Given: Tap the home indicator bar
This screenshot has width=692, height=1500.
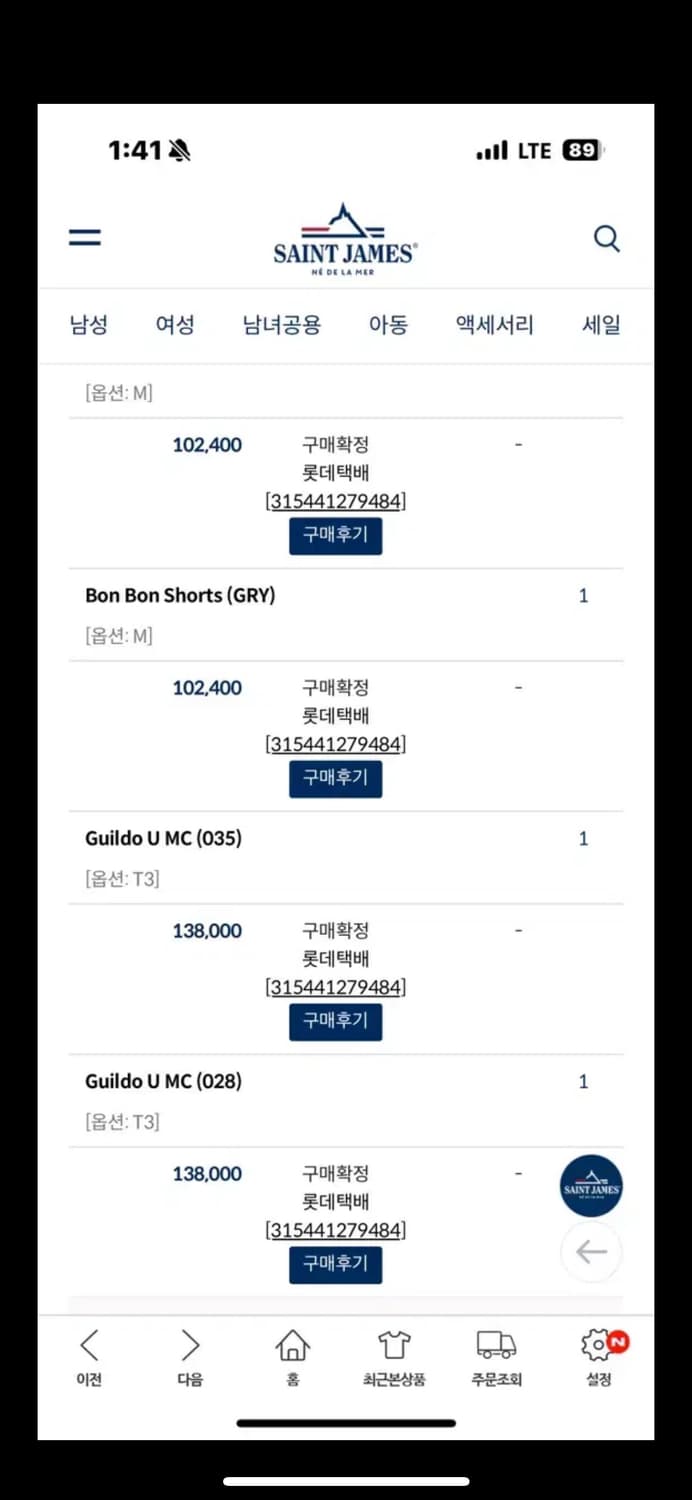Looking at the screenshot, I should (x=345, y=1423).
